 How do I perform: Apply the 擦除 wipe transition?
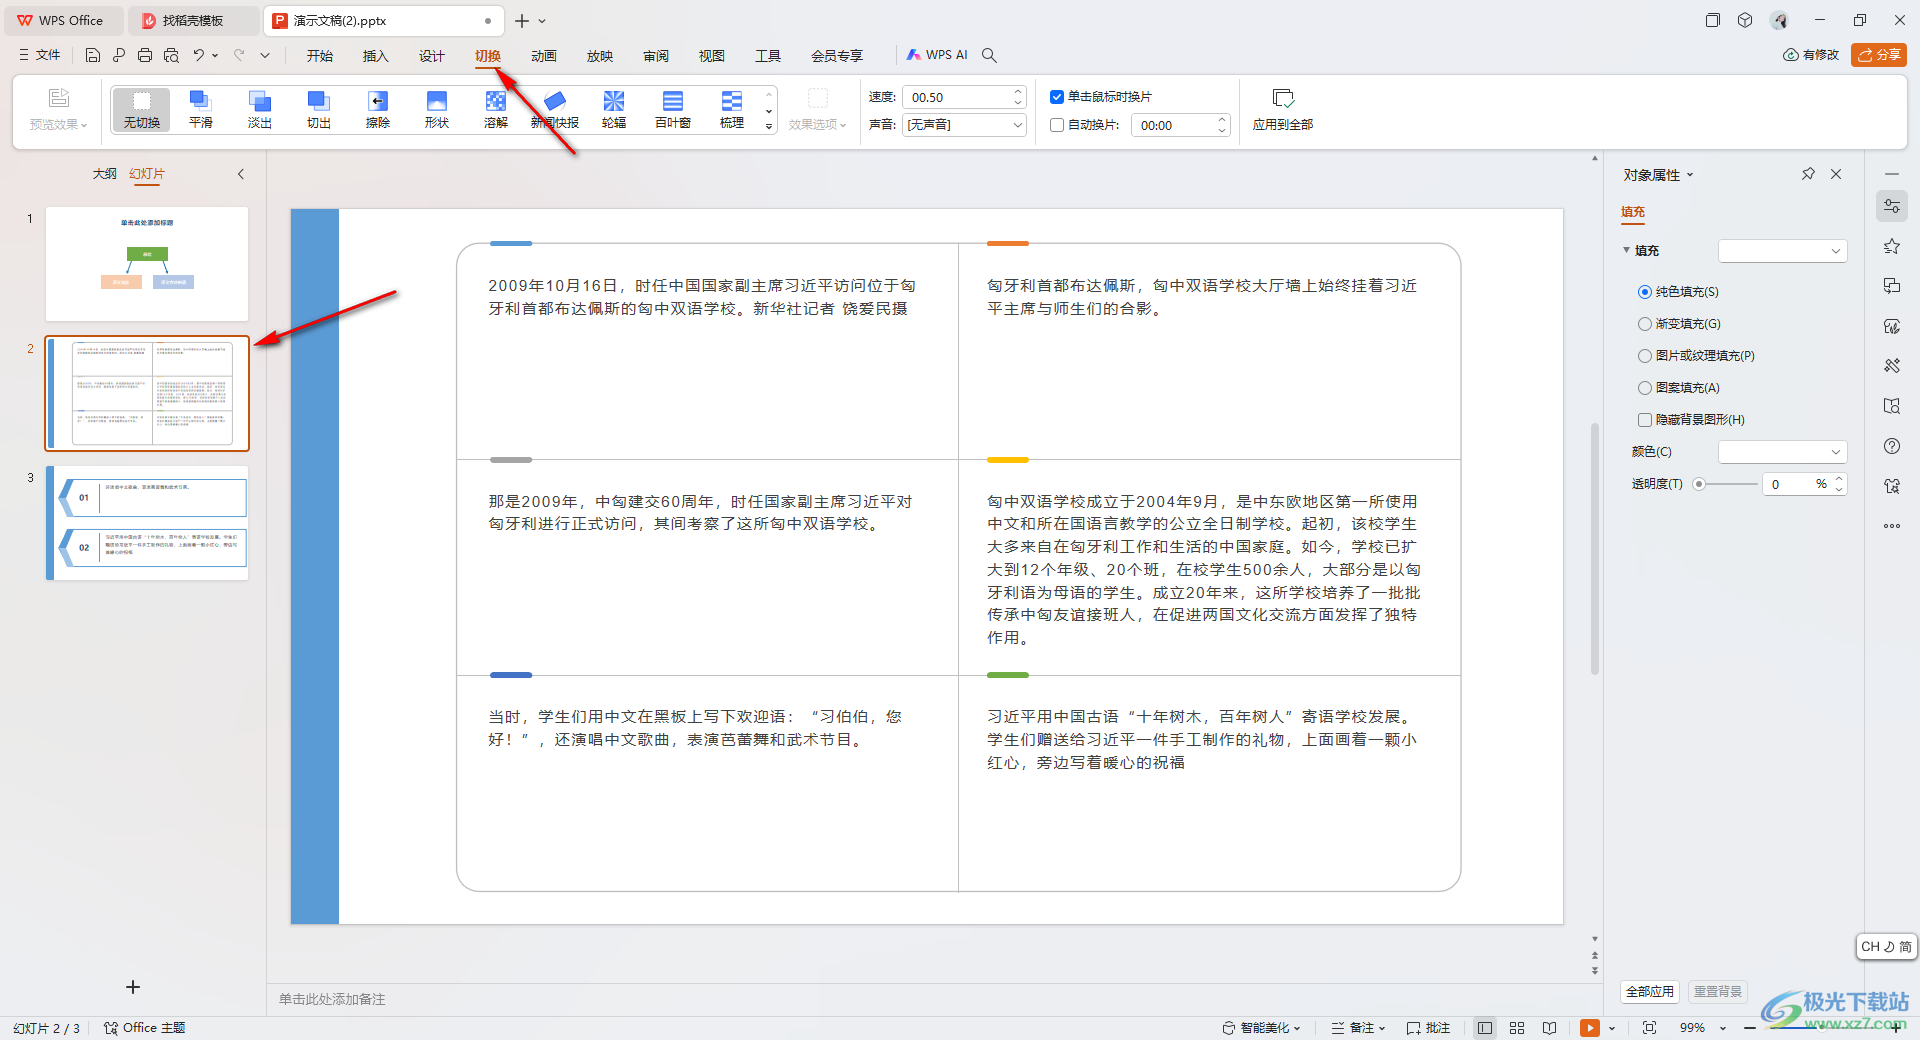(377, 109)
